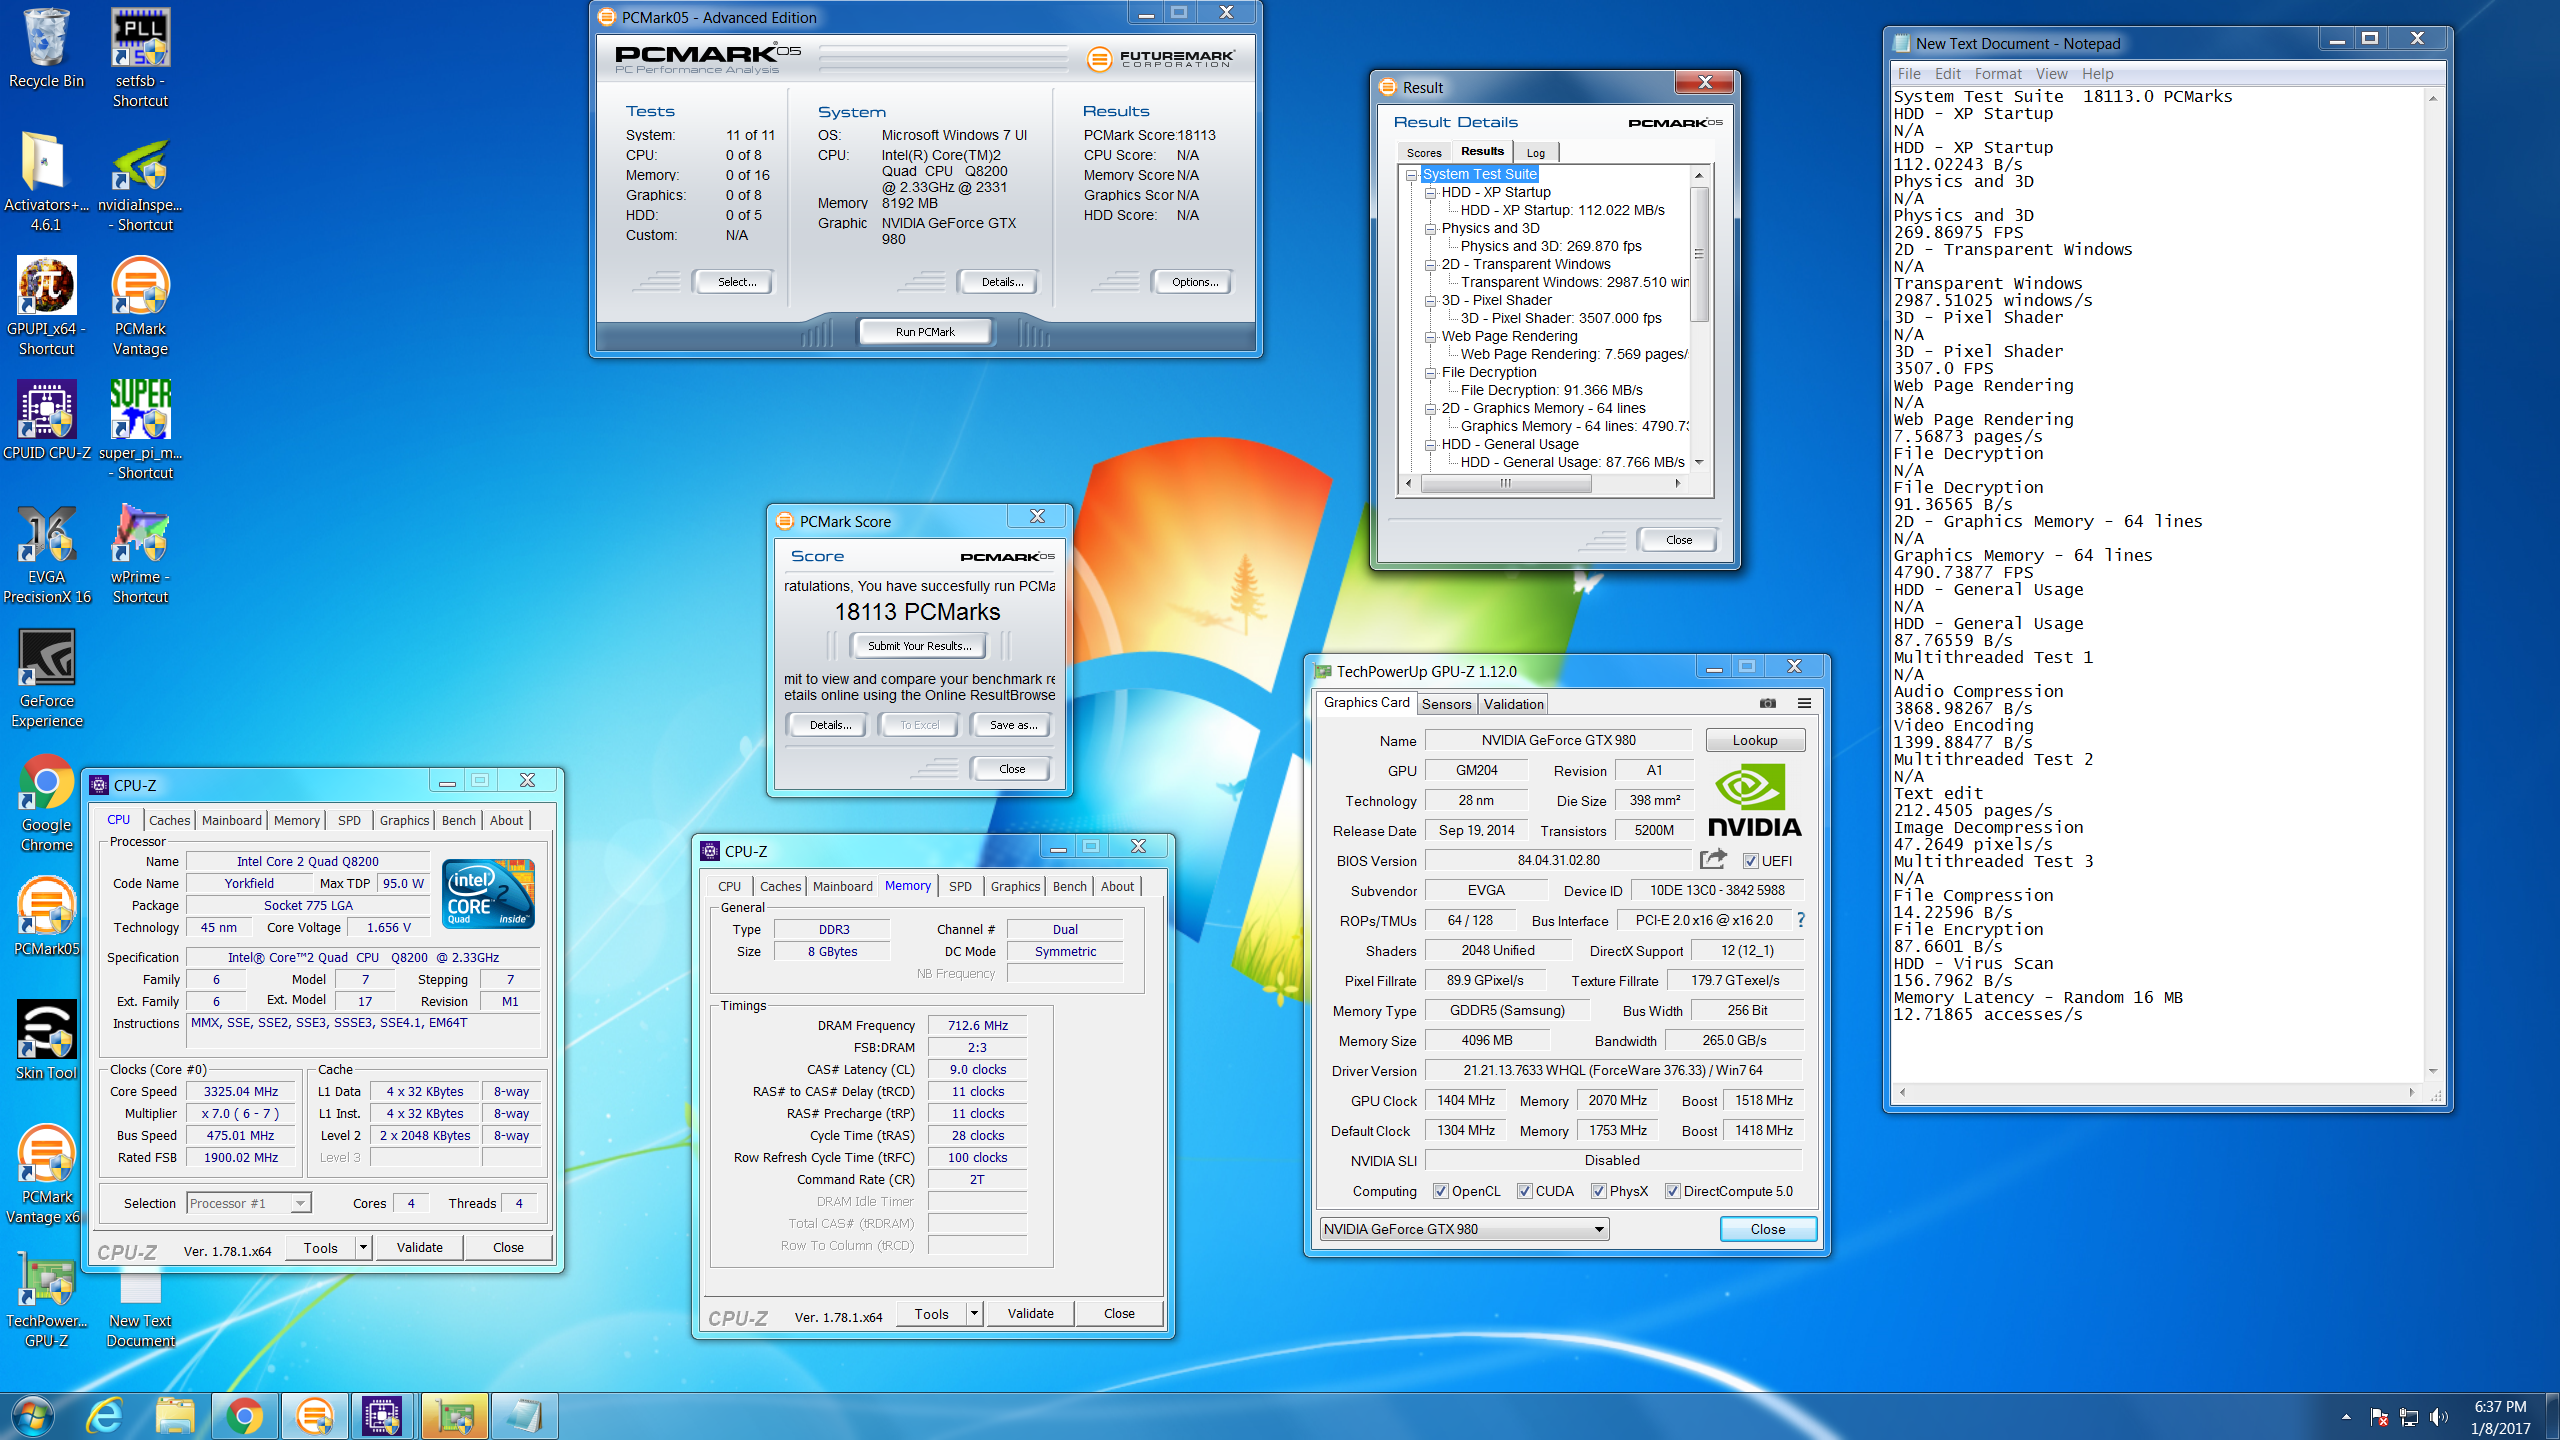Click the Name field showing Intel Core 2 Quad Q8200
This screenshot has height=1440, width=2560.
click(x=308, y=861)
